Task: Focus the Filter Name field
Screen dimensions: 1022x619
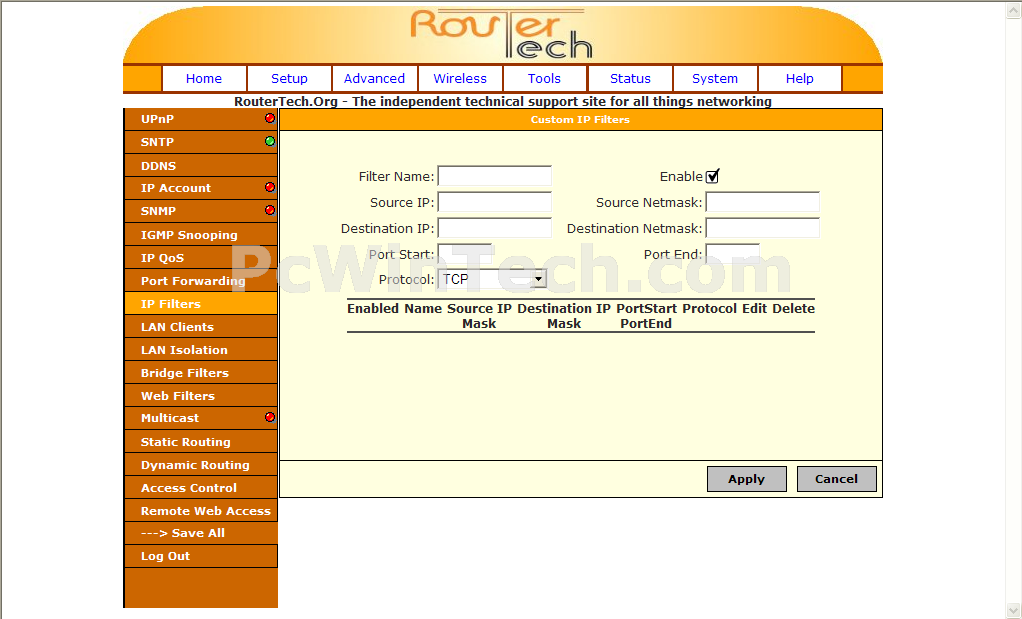Action: click(495, 176)
